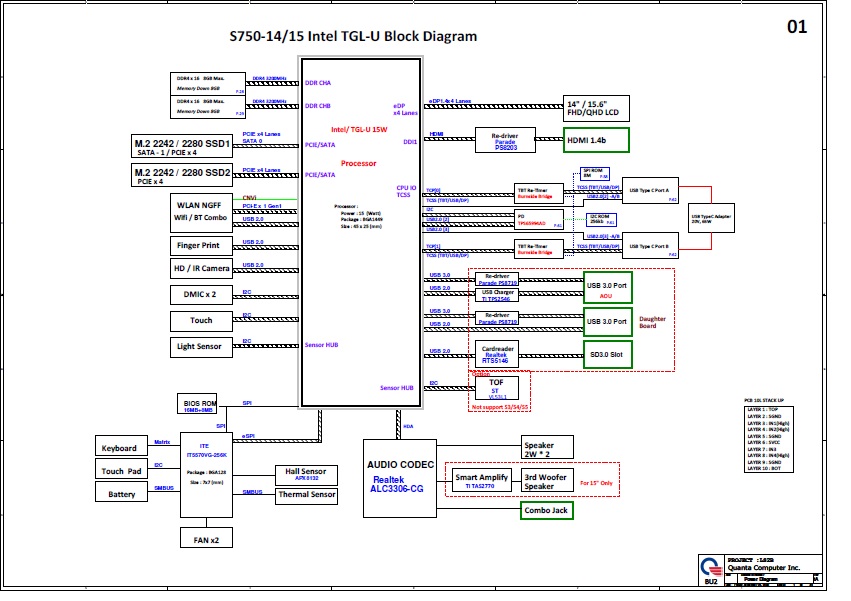The width and height of the screenshot is (851, 601).
Task: Click the red "For 15" Only" note
Action: pyautogui.click(x=596, y=483)
